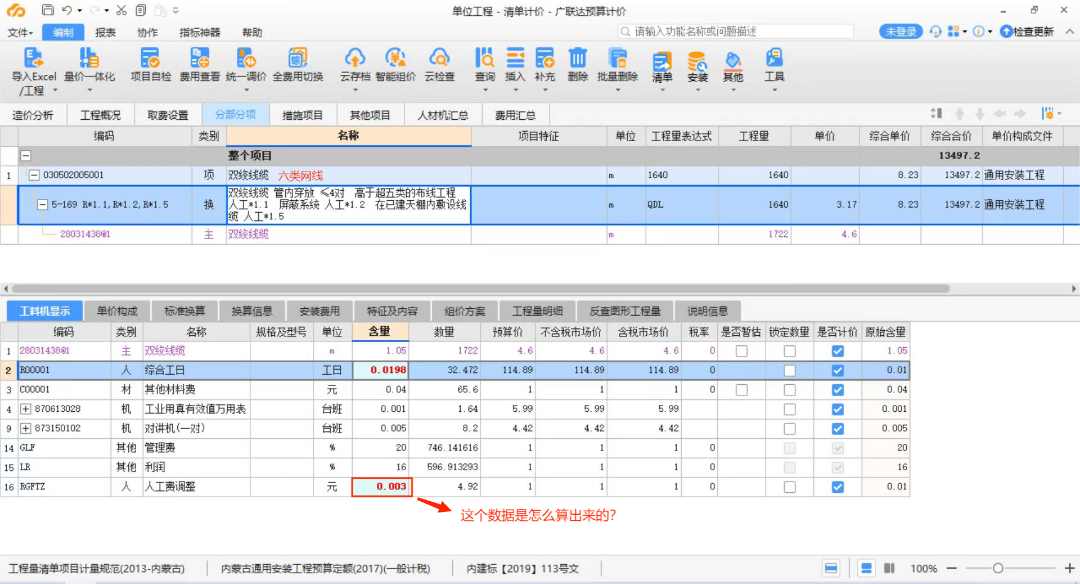Expand the 873150102 对讲机 row
Viewport: 1080px width, 584px height.
(x=25, y=428)
